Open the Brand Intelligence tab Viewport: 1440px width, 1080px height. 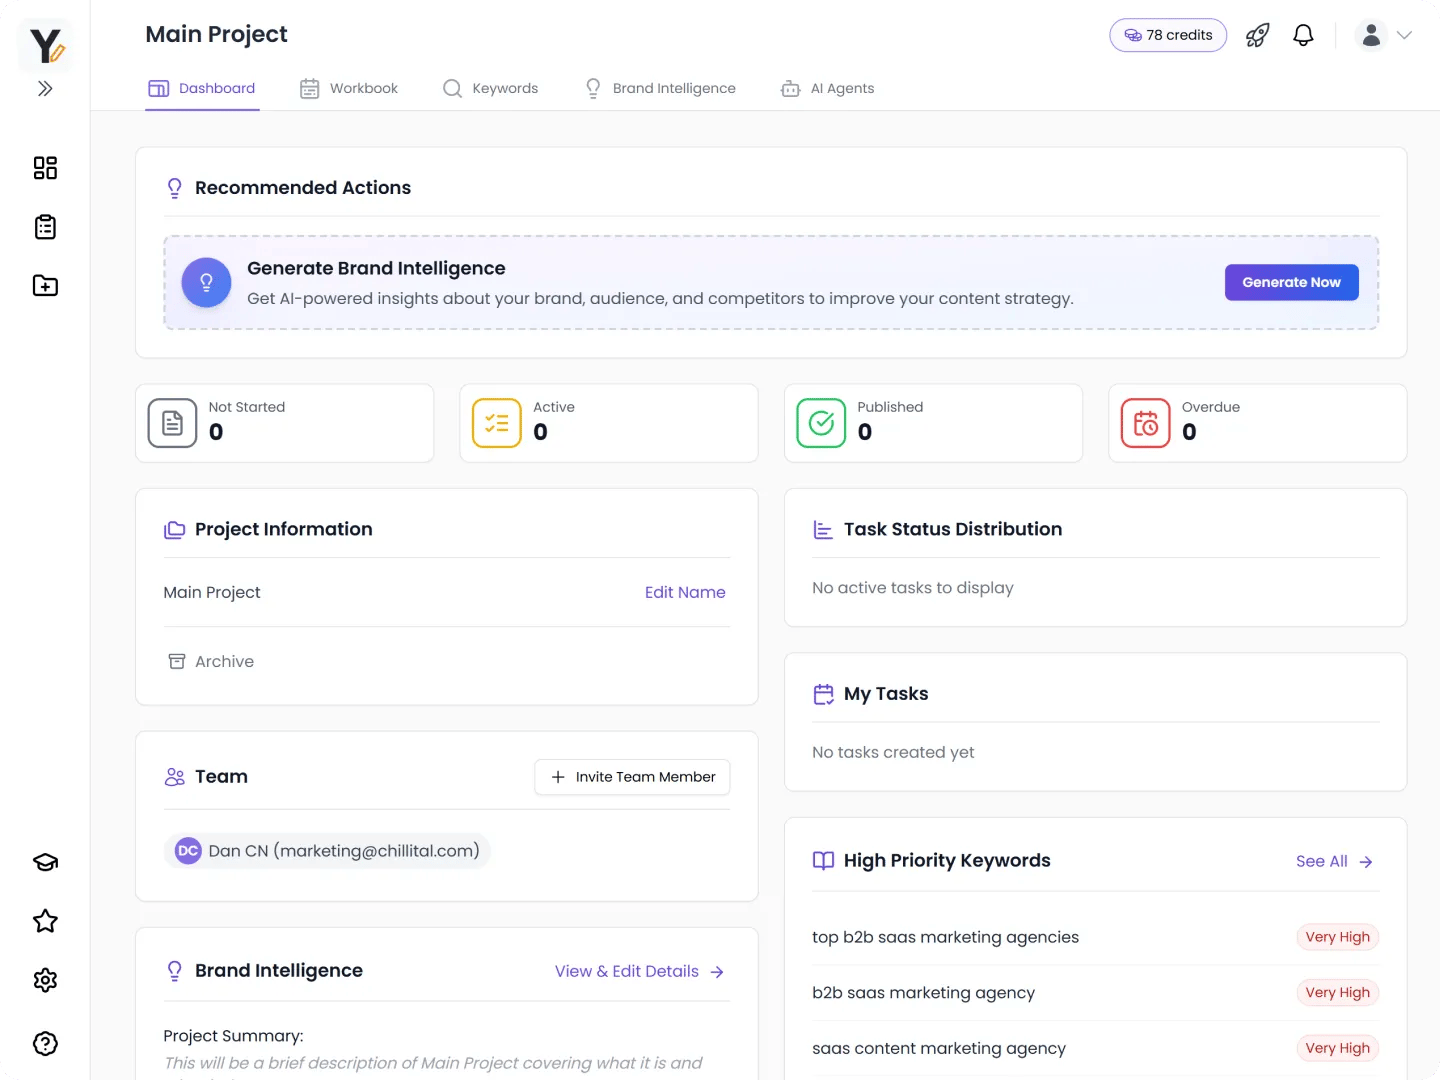click(660, 88)
